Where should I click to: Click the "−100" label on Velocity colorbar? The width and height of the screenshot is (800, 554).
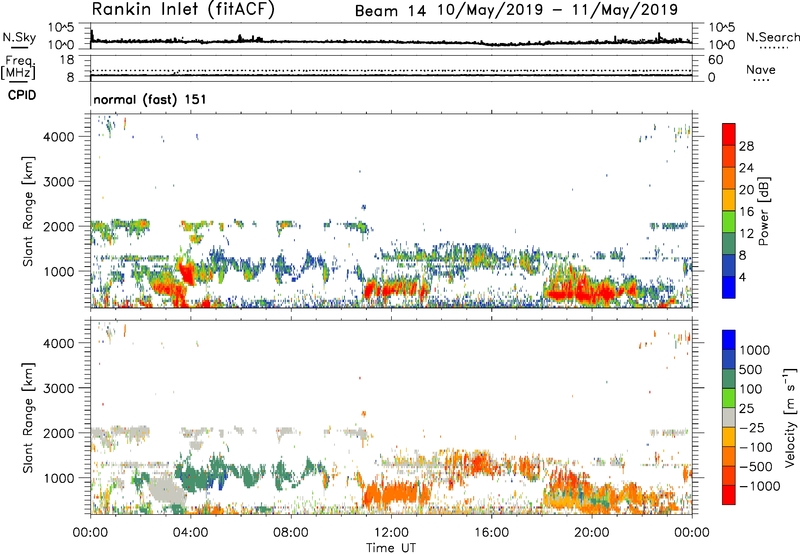tap(755, 447)
